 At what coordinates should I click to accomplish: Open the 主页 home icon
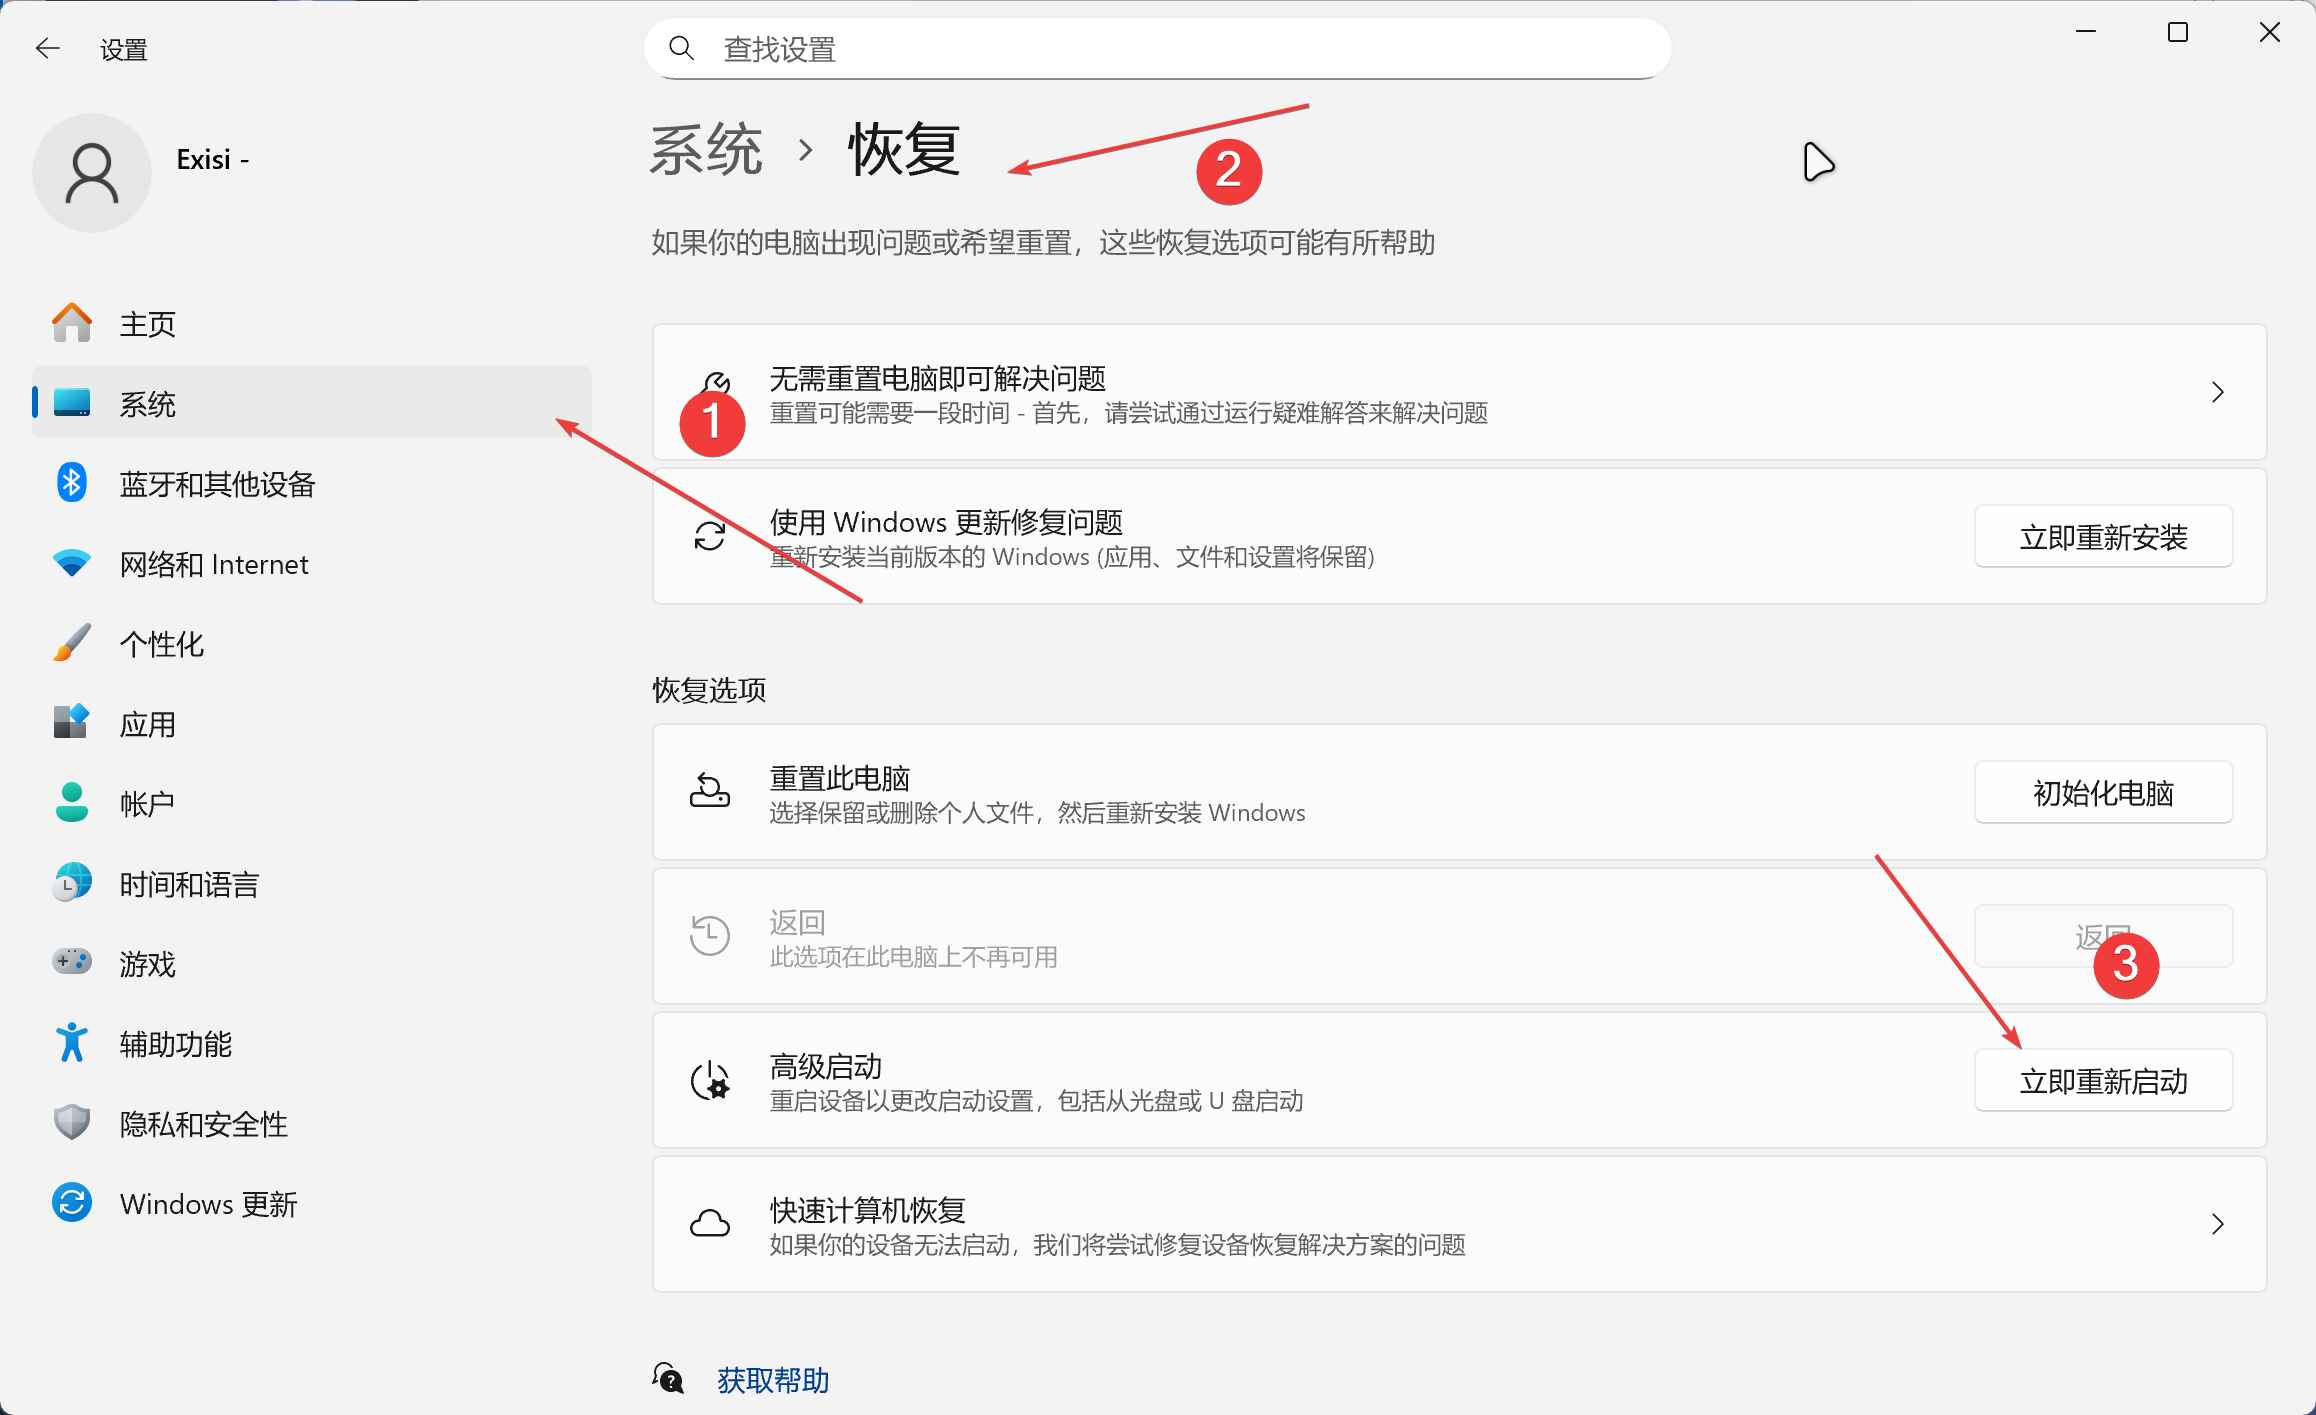point(71,322)
